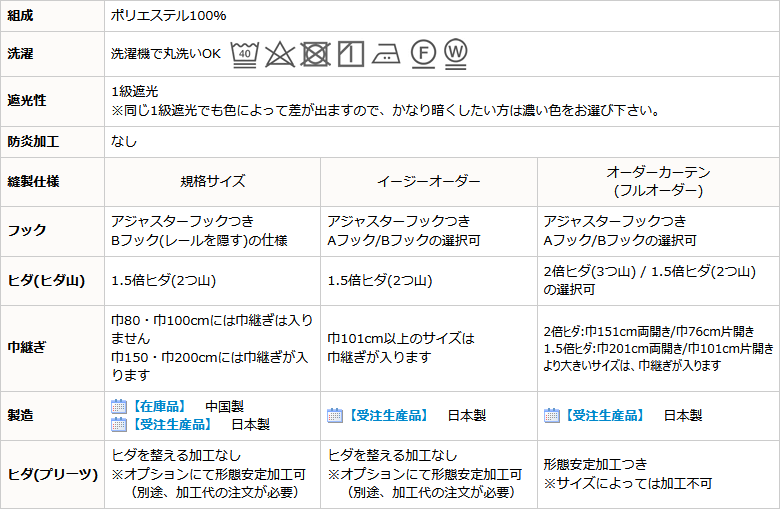Click the iron laundry symbol
780x509 pixels.
click(386, 53)
